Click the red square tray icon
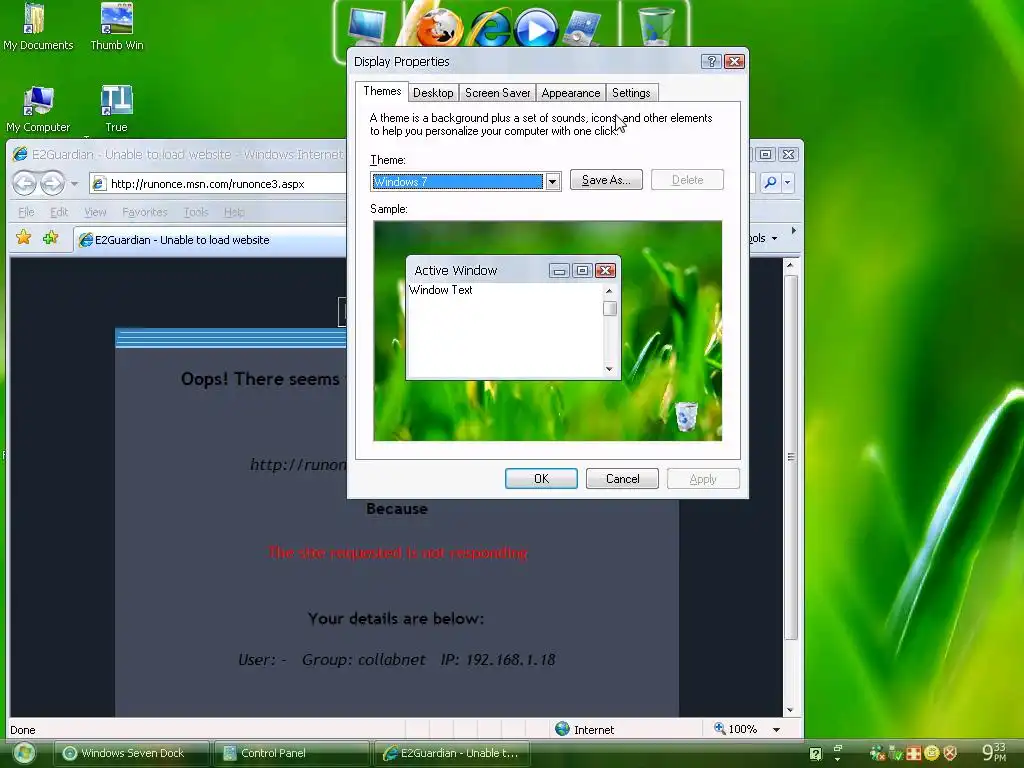This screenshot has width=1024, height=768. (914, 753)
